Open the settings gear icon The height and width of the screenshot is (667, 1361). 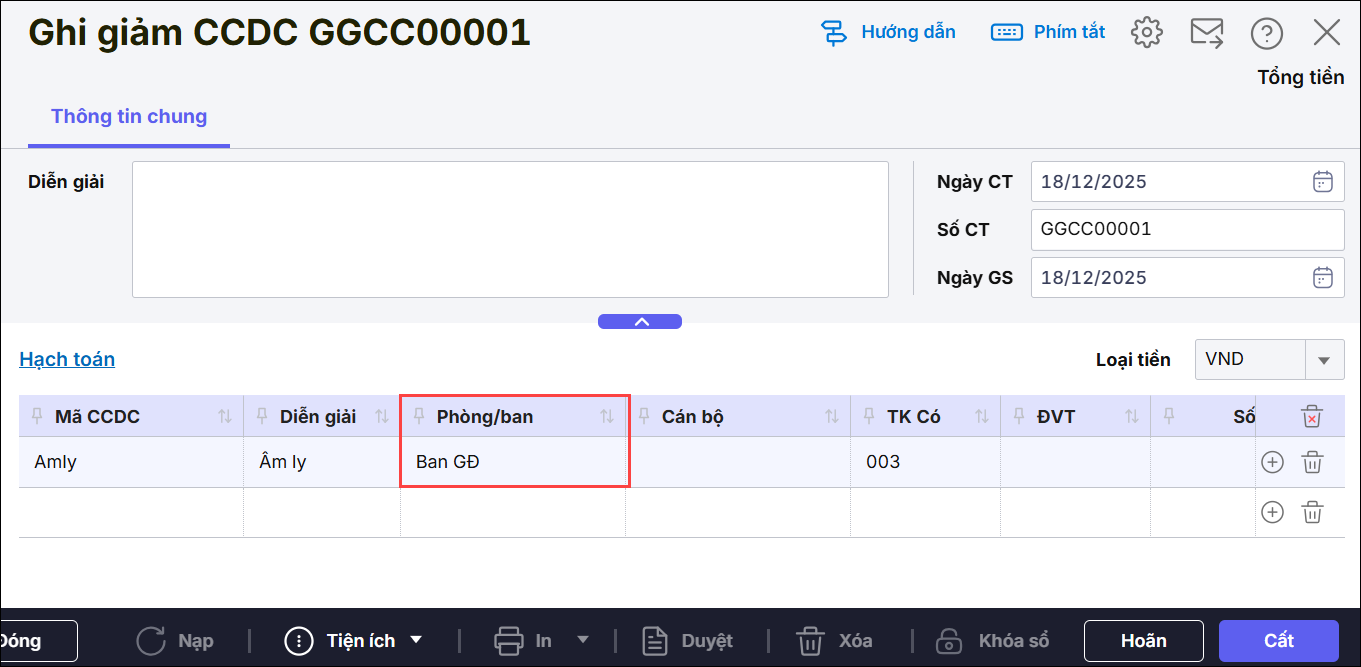point(1146,33)
